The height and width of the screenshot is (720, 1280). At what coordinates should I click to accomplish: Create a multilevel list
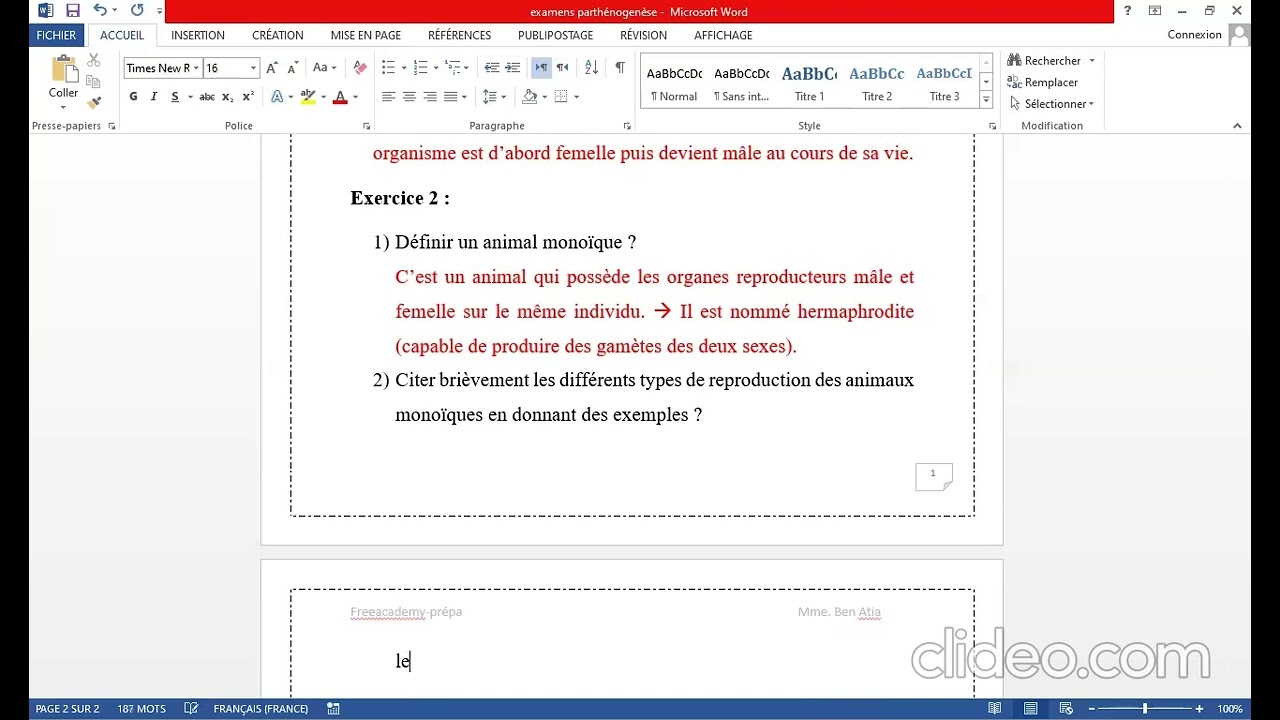[453, 68]
